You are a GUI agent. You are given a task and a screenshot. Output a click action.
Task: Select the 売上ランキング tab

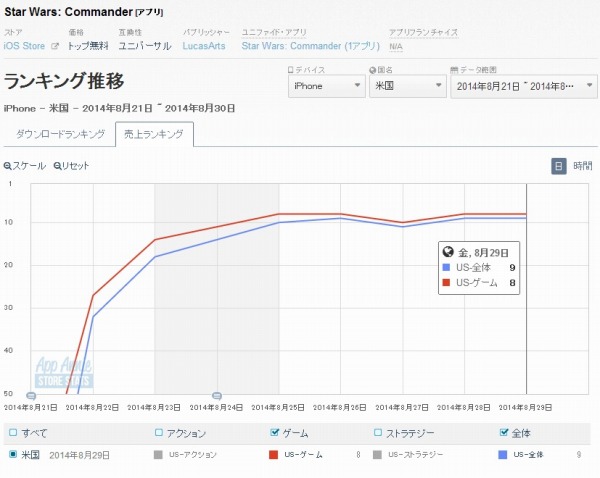(154, 134)
